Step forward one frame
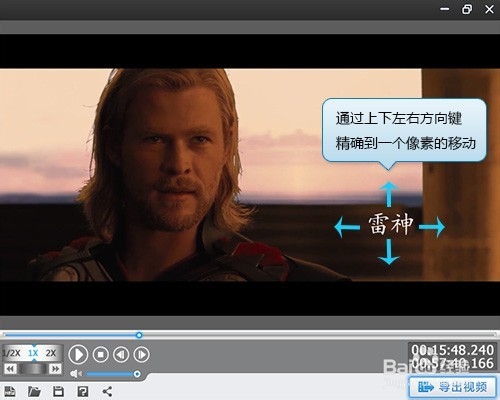Viewport: 500px width, 400px height. click(141, 354)
